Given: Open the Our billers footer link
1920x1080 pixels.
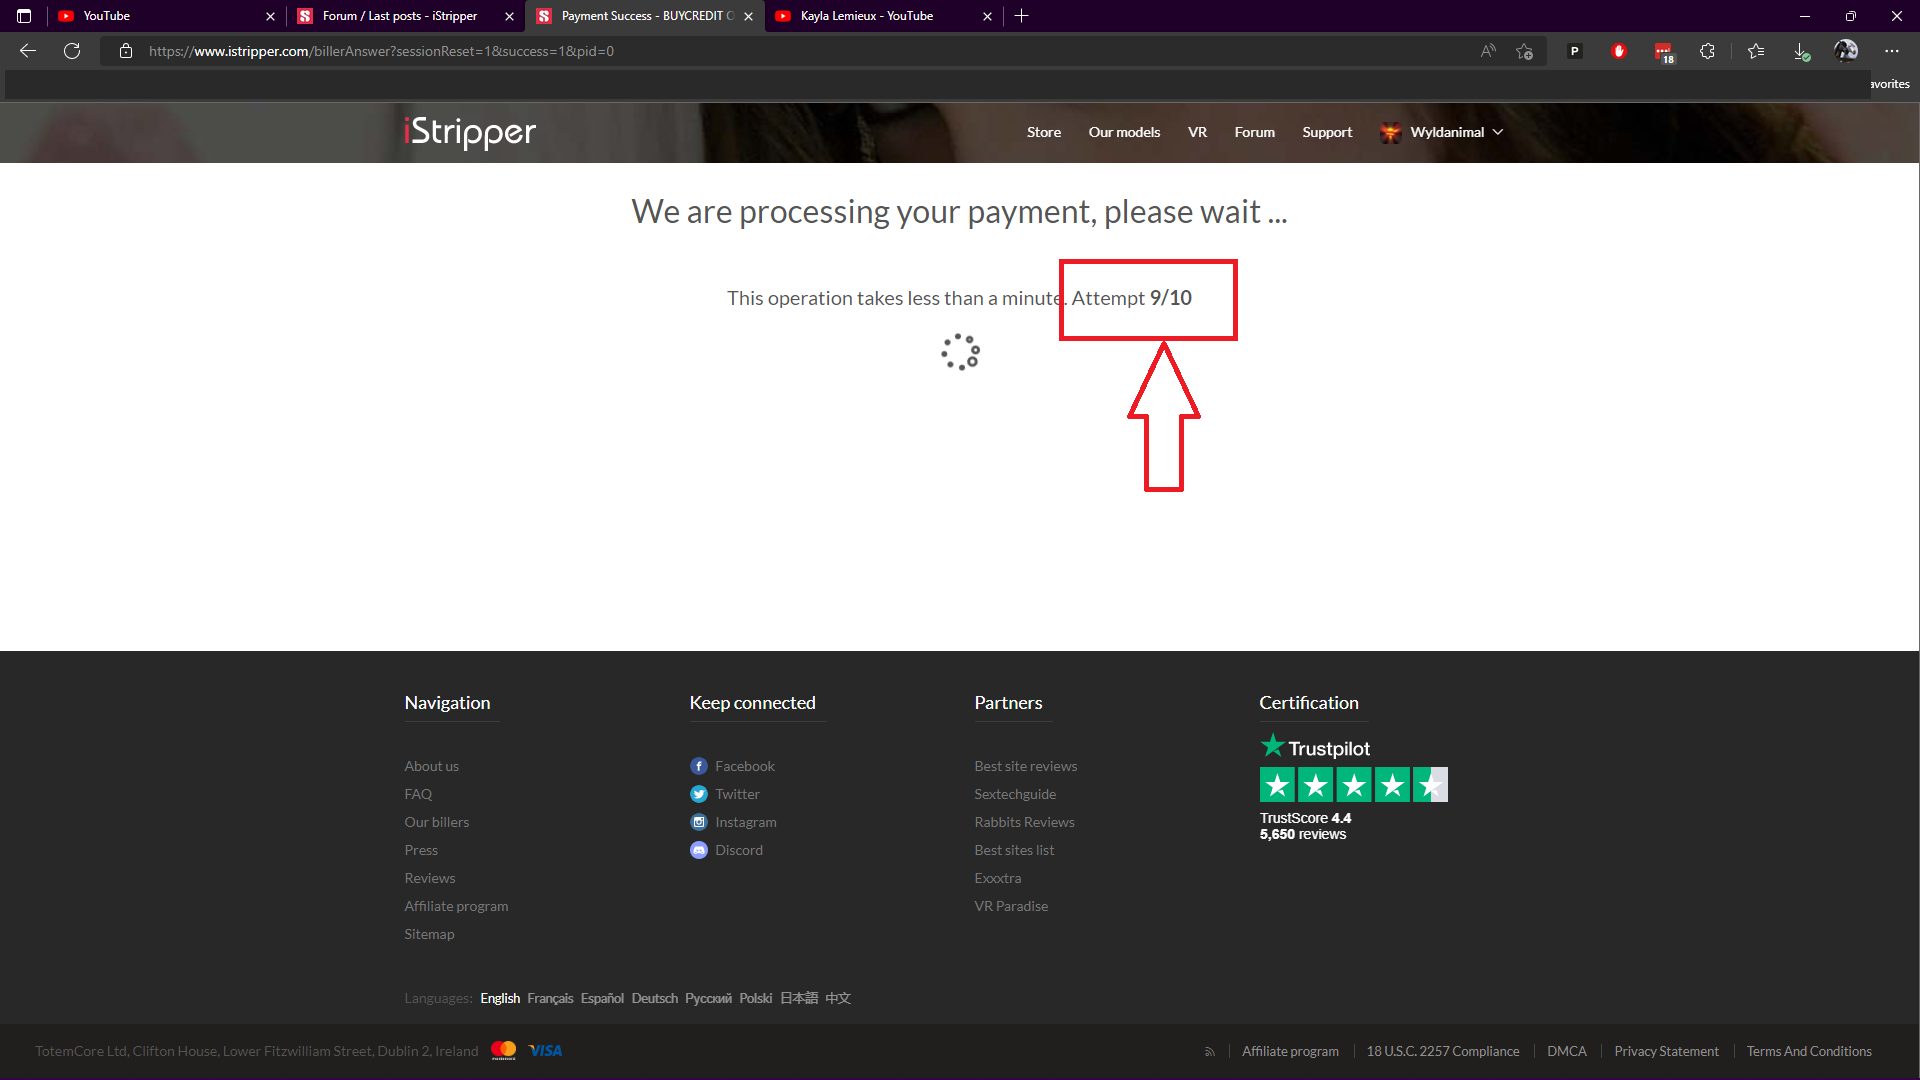Looking at the screenshot, I should pyautogui.click(x=436, y=822).
